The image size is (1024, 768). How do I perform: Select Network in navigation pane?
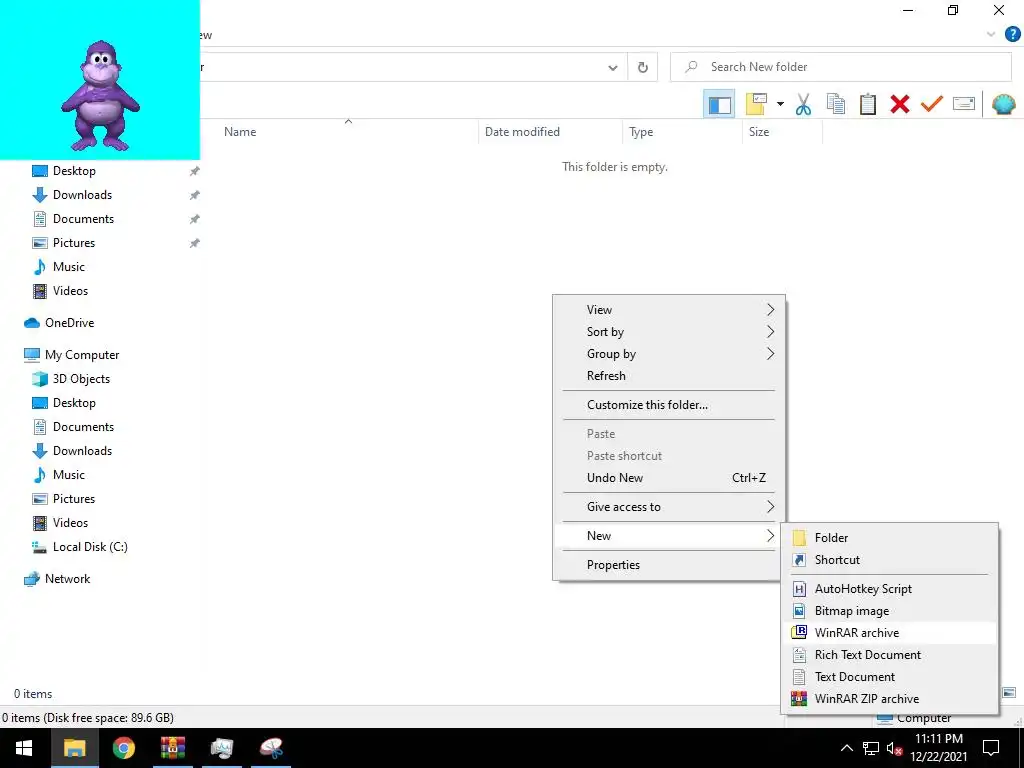point(67,579)
